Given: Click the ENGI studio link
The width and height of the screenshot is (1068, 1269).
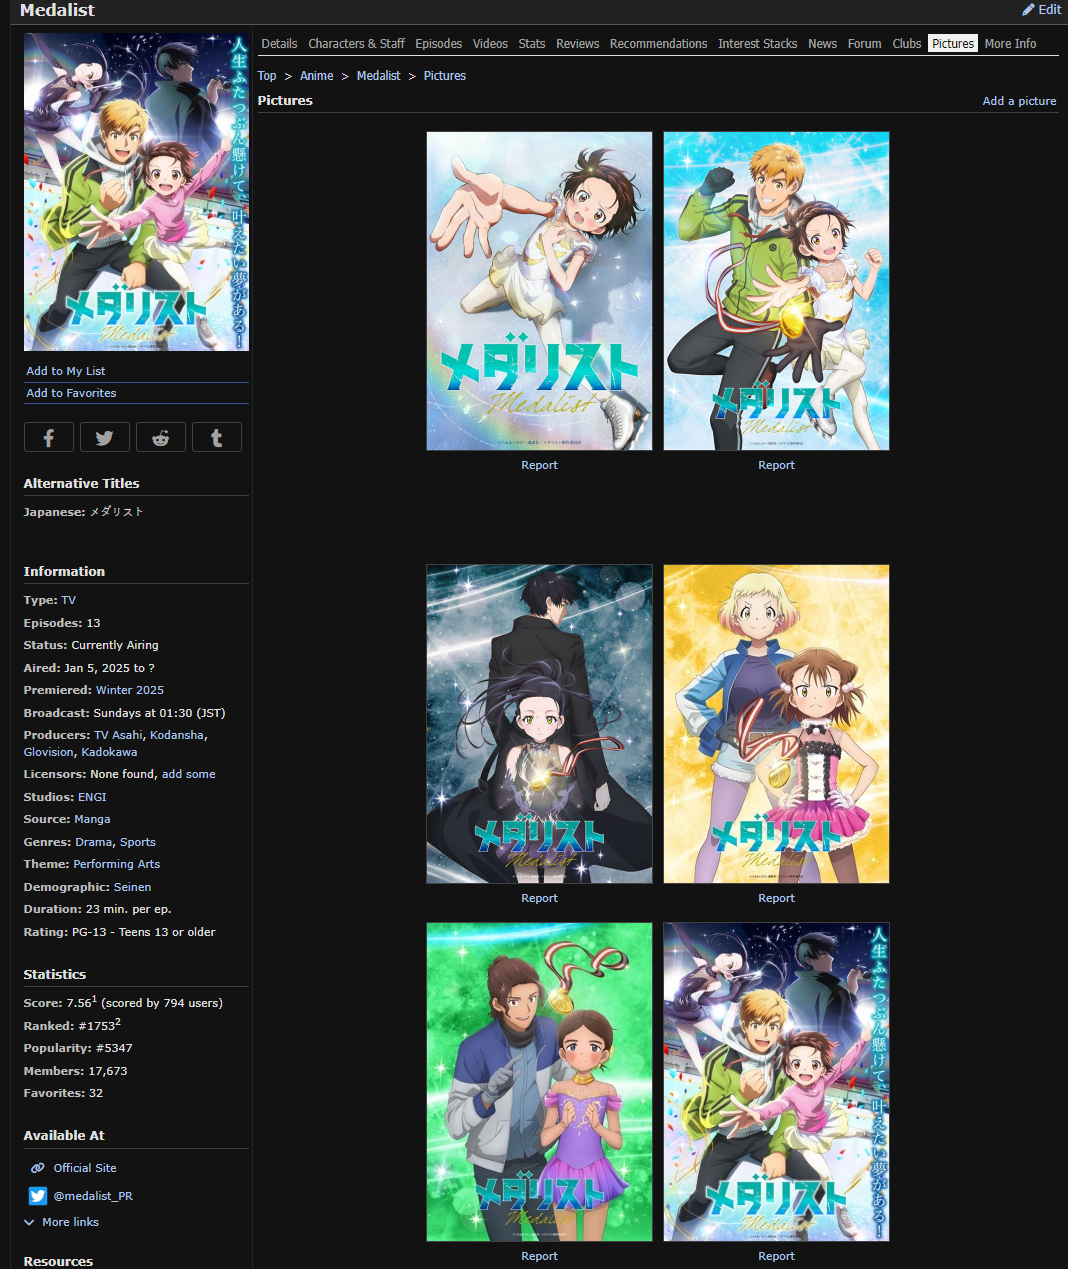Looking at the screenshot, I should tap(92, 797).
